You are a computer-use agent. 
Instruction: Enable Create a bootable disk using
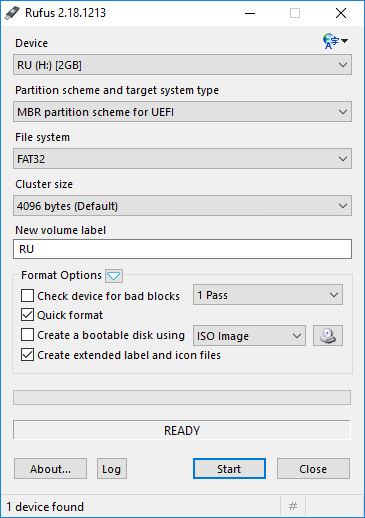pos(27,335)
